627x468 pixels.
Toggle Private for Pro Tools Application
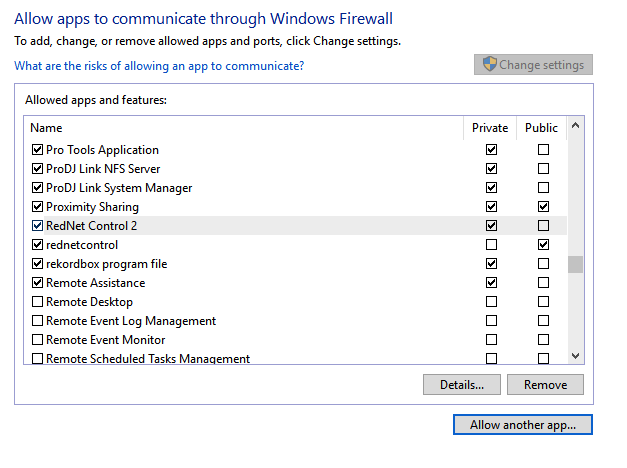(x=491, y=150)
